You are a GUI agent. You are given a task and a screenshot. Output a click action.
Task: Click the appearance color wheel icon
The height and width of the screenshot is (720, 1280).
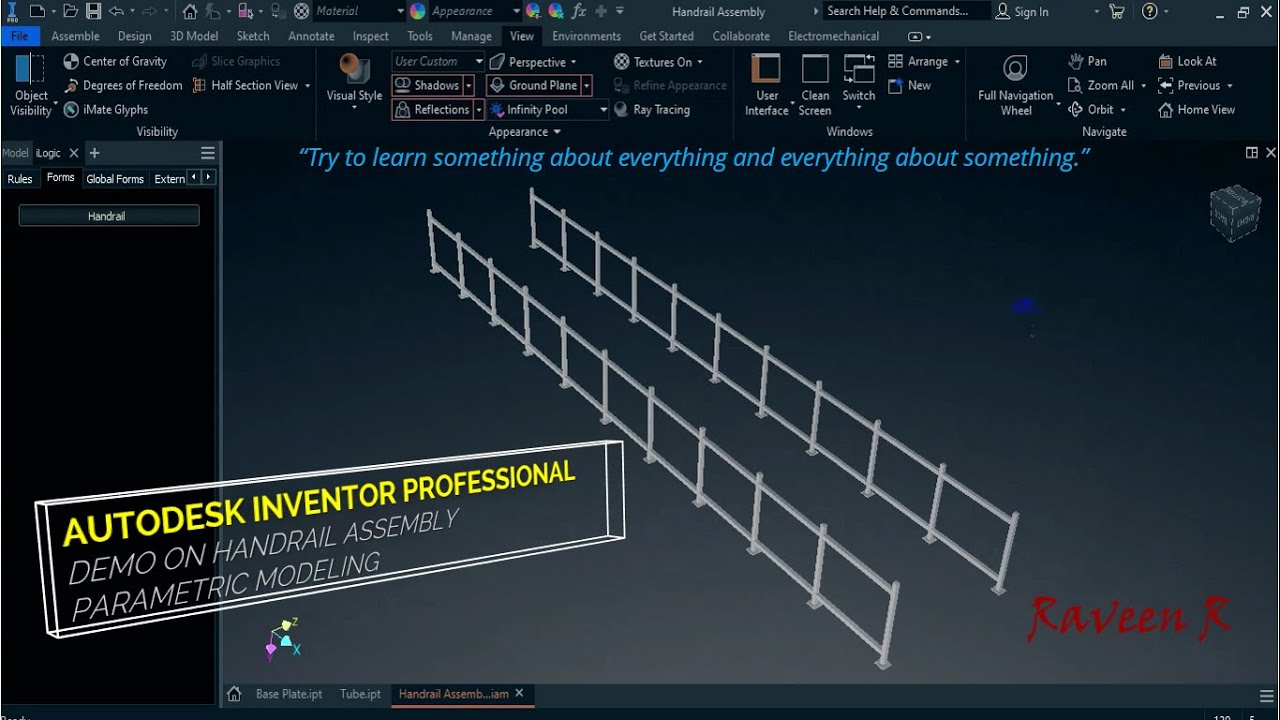(x=417, y=11)
